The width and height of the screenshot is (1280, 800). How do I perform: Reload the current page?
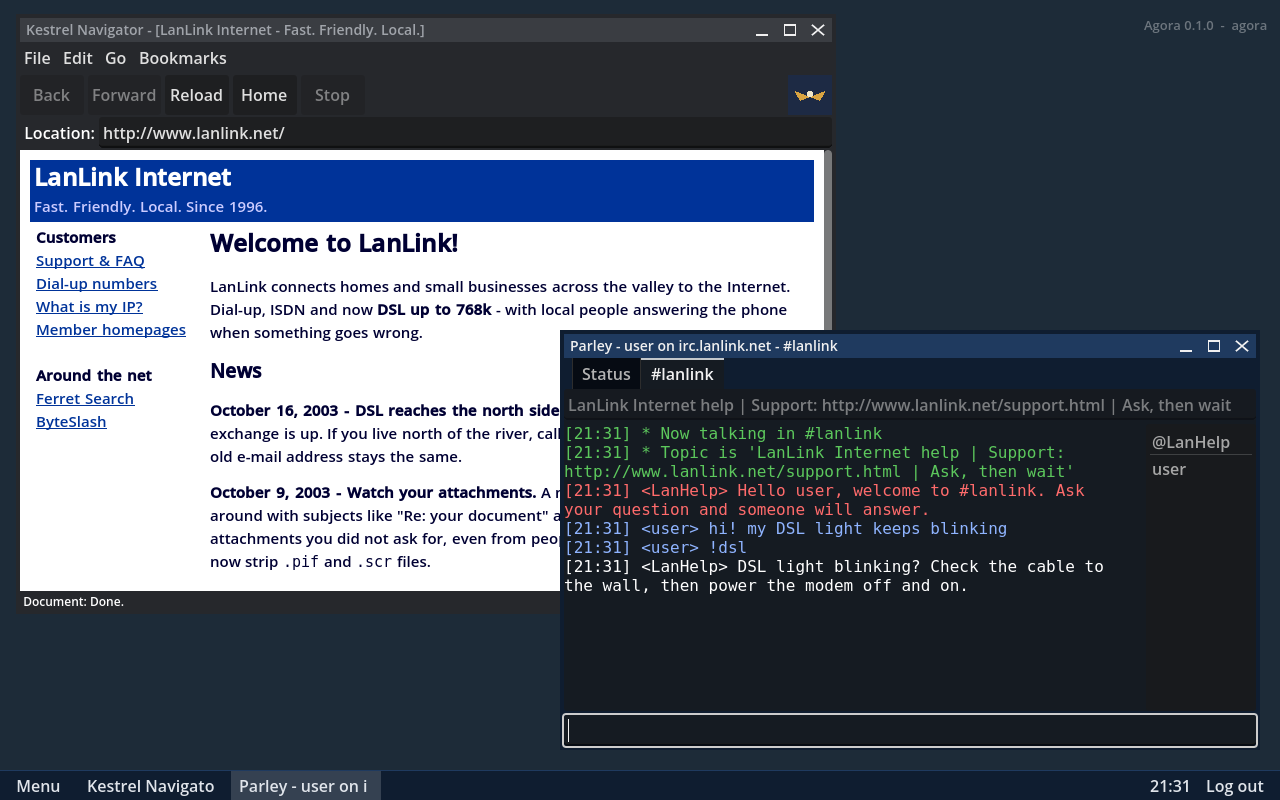point(196,95)
